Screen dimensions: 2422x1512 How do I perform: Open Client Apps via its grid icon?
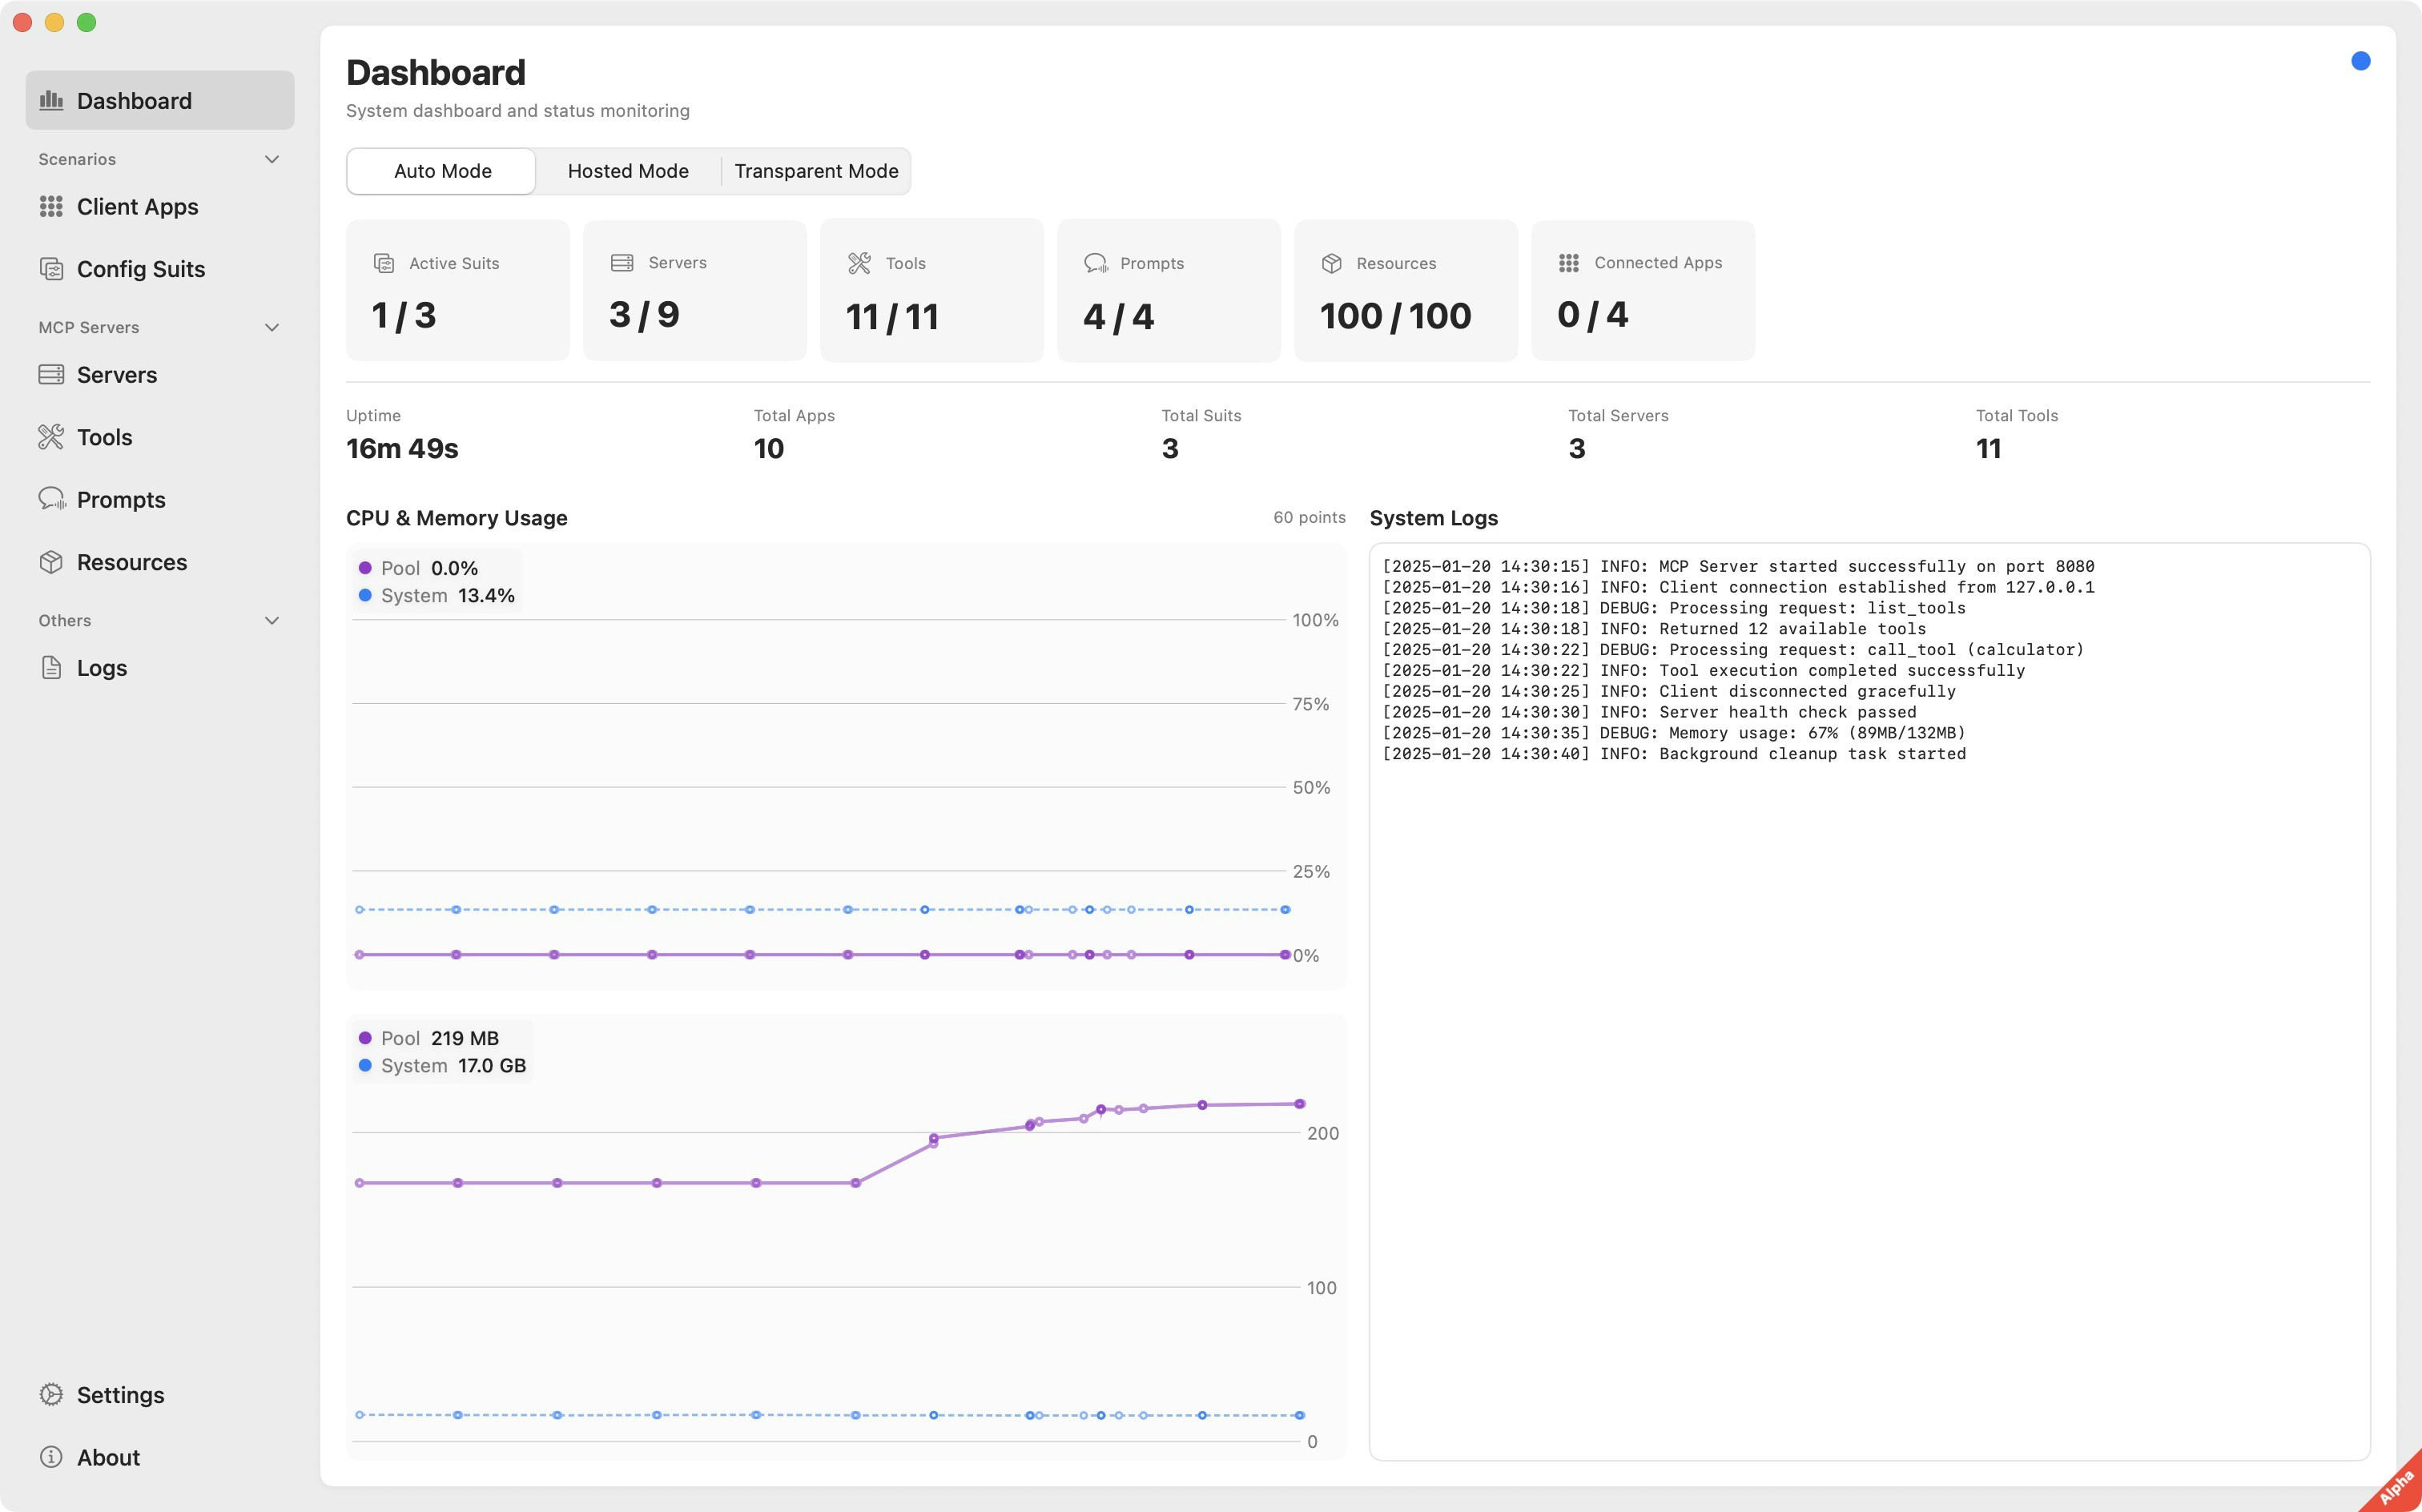click(51, 206)
